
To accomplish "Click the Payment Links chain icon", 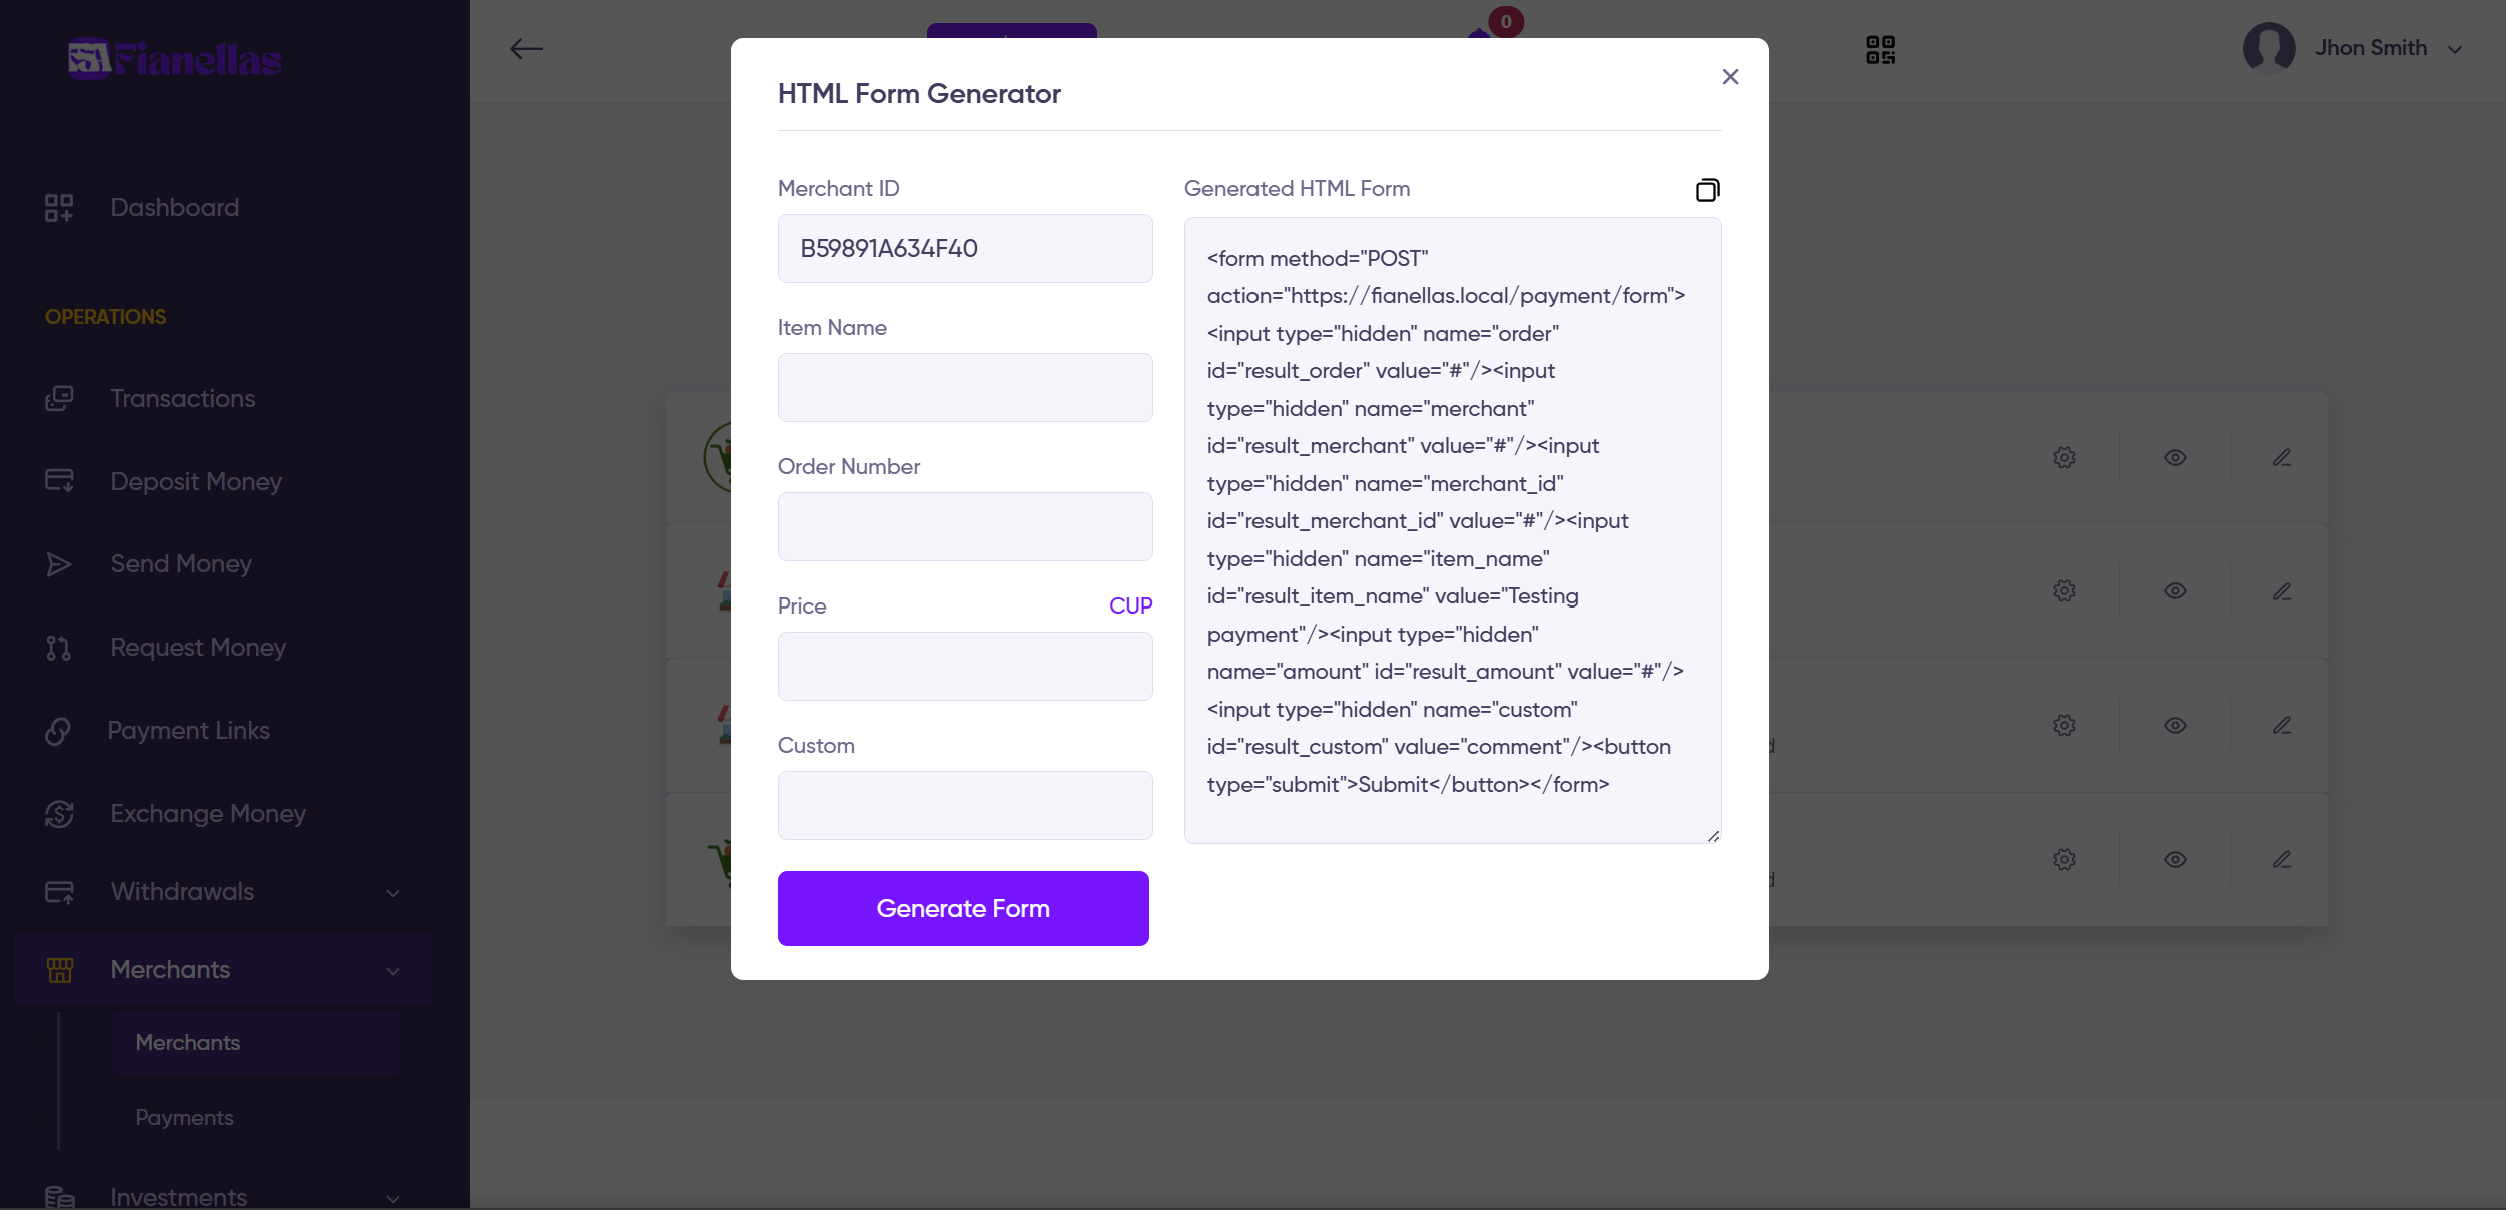I will [x=58, y=731].
